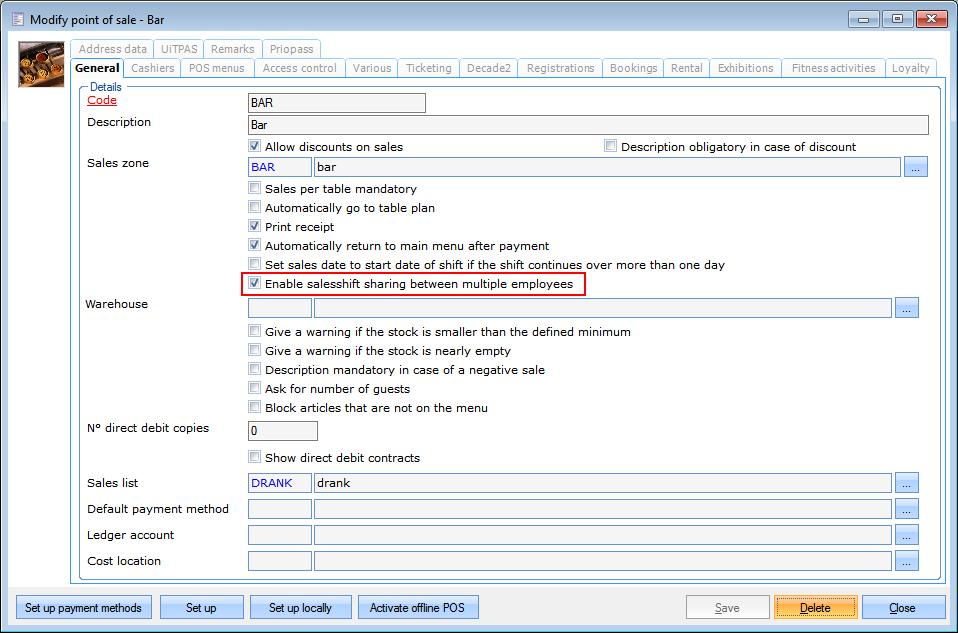Open Ledger account browse button
This screenshot has width=958, height=633.
pyautogui.click(x=906, y=536)
